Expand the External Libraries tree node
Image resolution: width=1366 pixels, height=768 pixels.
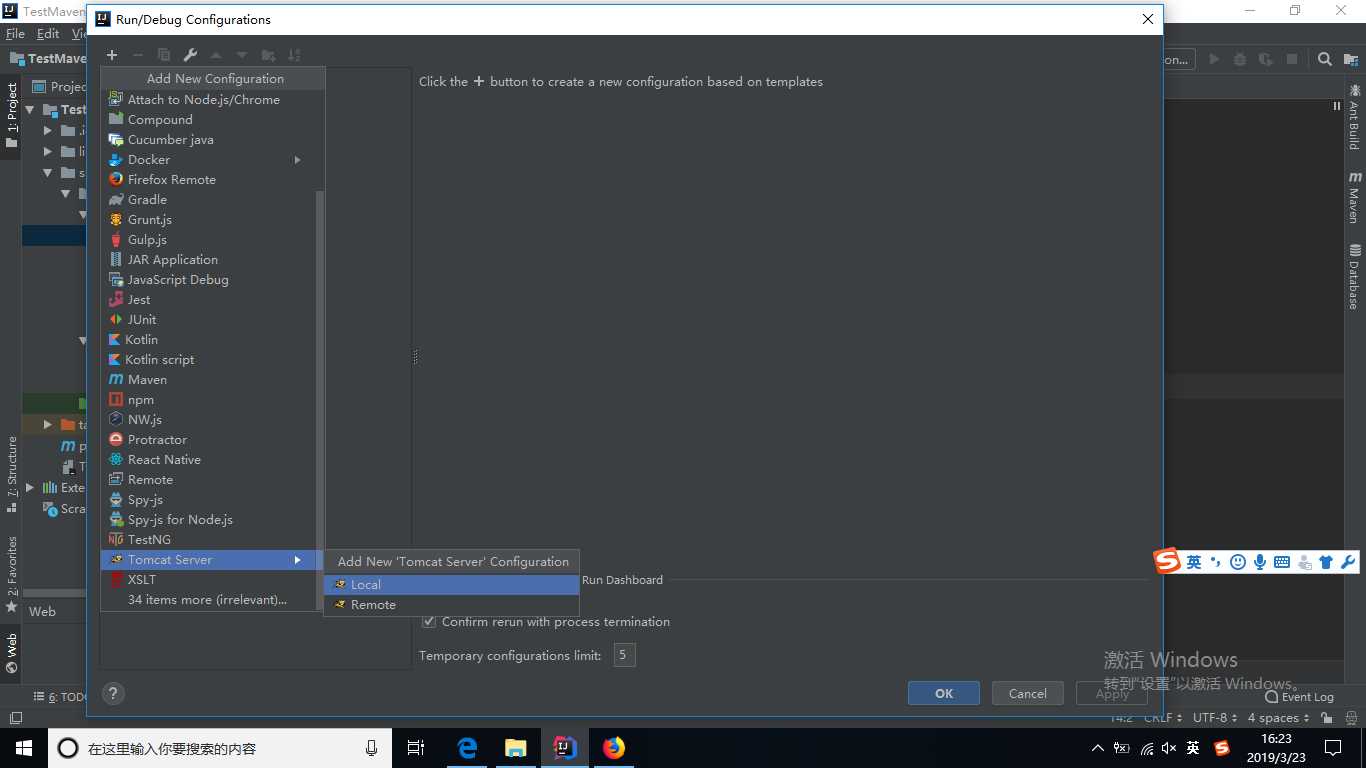tap(29, 487)
